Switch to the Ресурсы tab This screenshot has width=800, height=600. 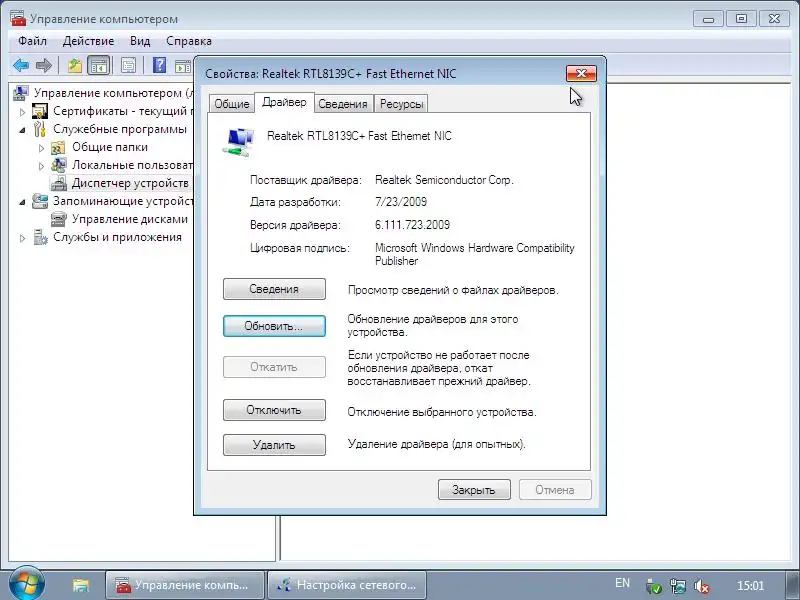(x=402, y=104)
